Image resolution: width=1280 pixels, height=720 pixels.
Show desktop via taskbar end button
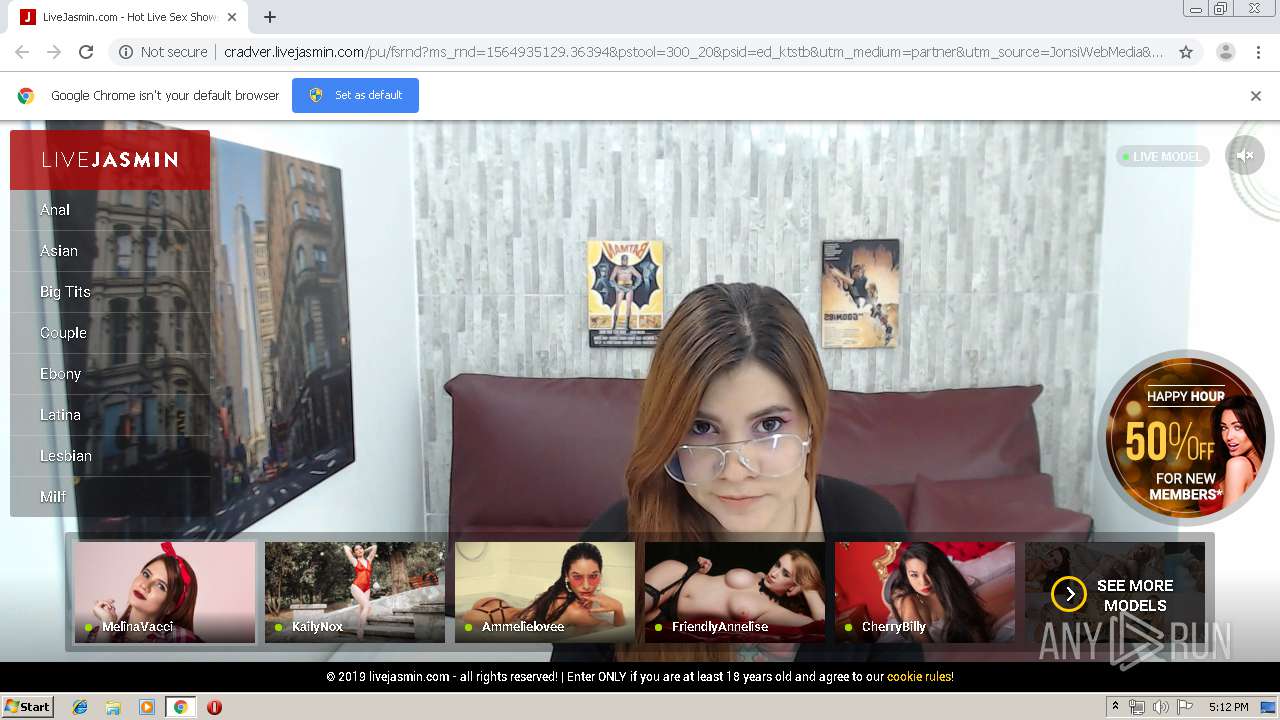coord(1268,707)
